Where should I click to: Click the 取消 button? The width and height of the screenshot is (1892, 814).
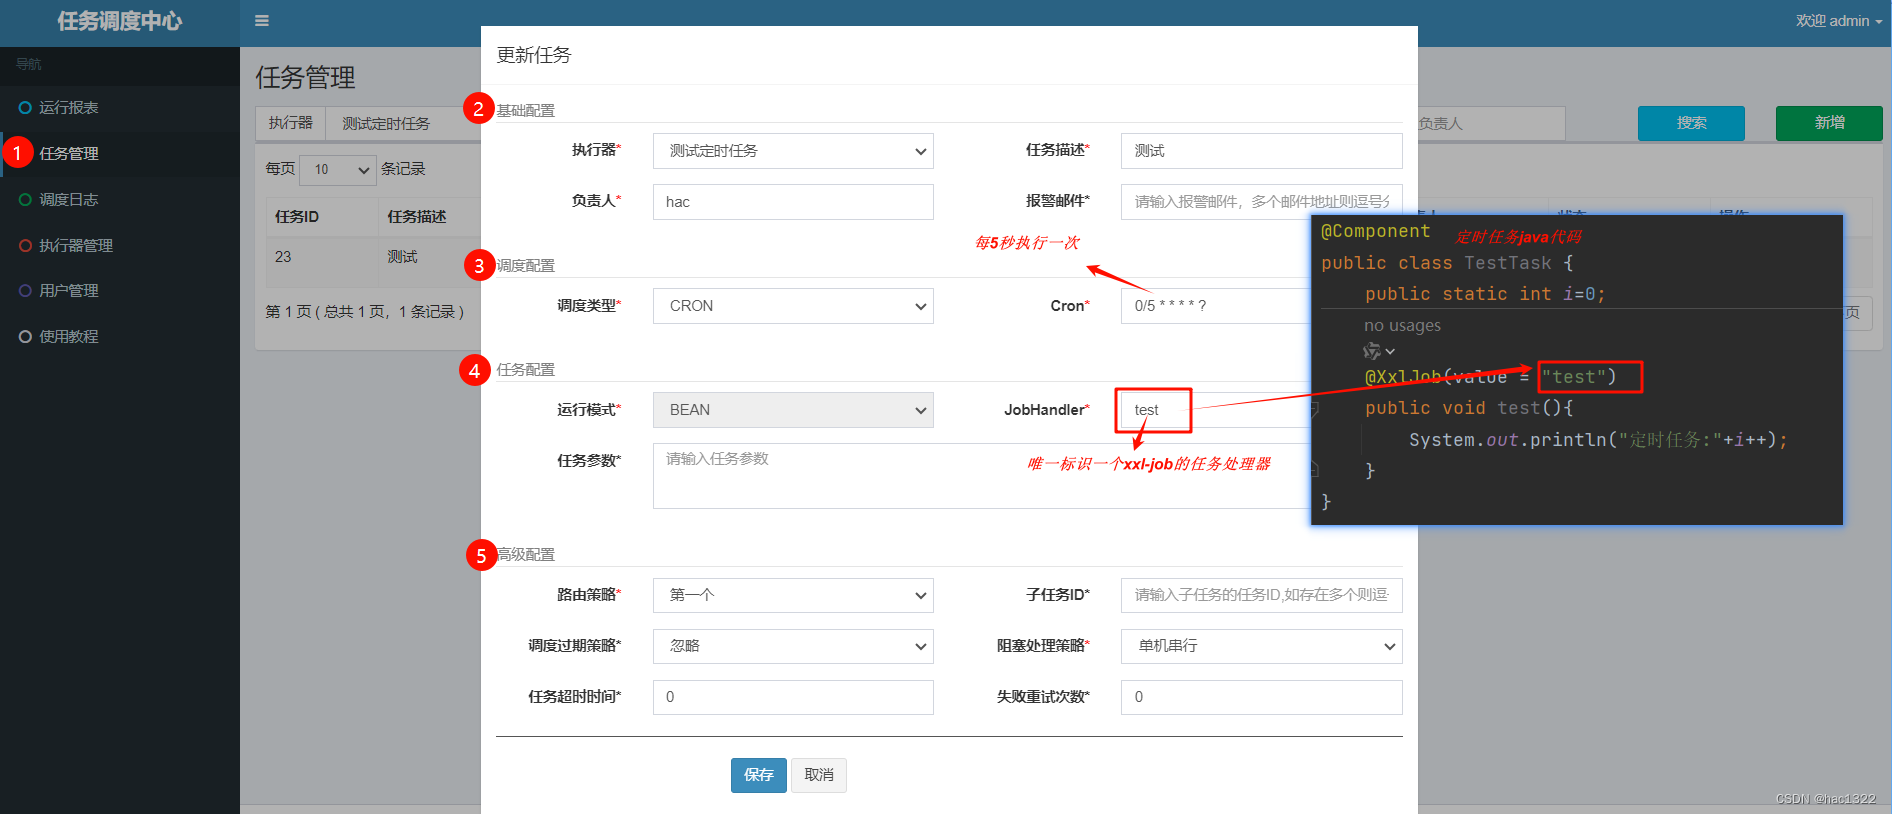tap(819, 775)
